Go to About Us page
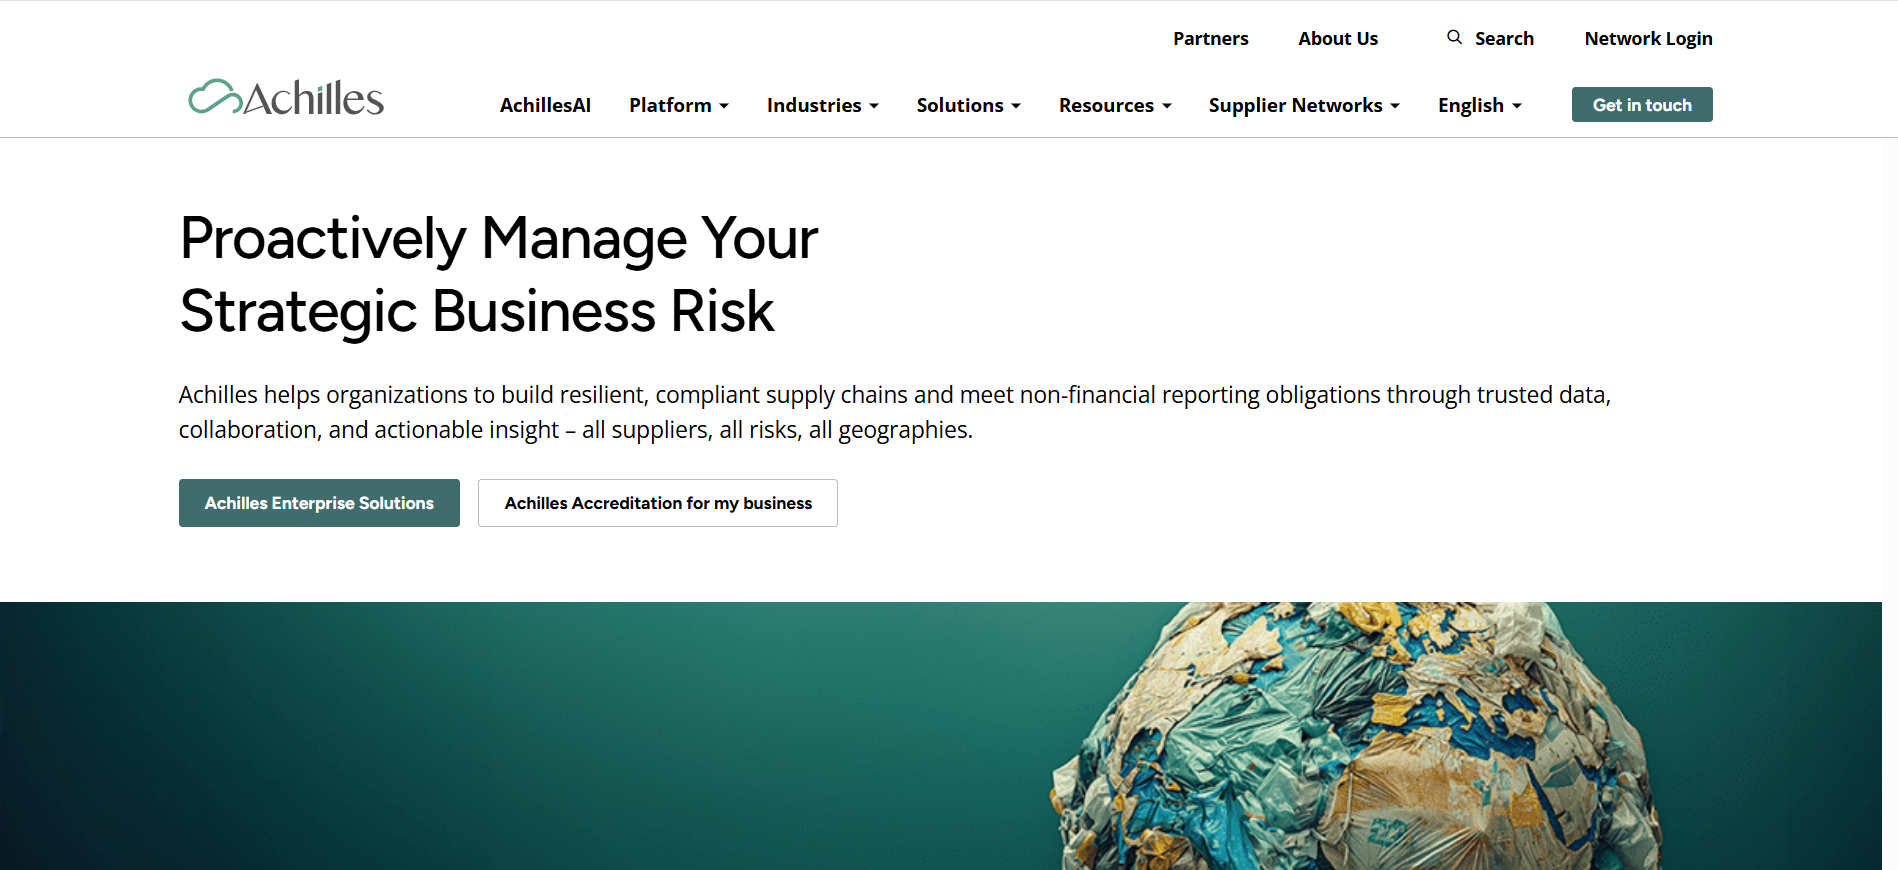1898x870 pixels. [x=1338, y=38]
